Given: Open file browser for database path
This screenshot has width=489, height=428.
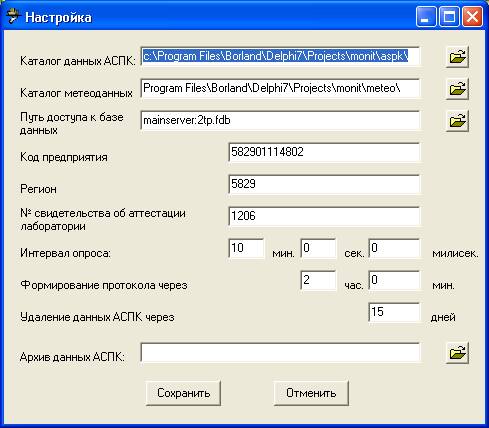Looking at the screenshot, I should [457, 120].
